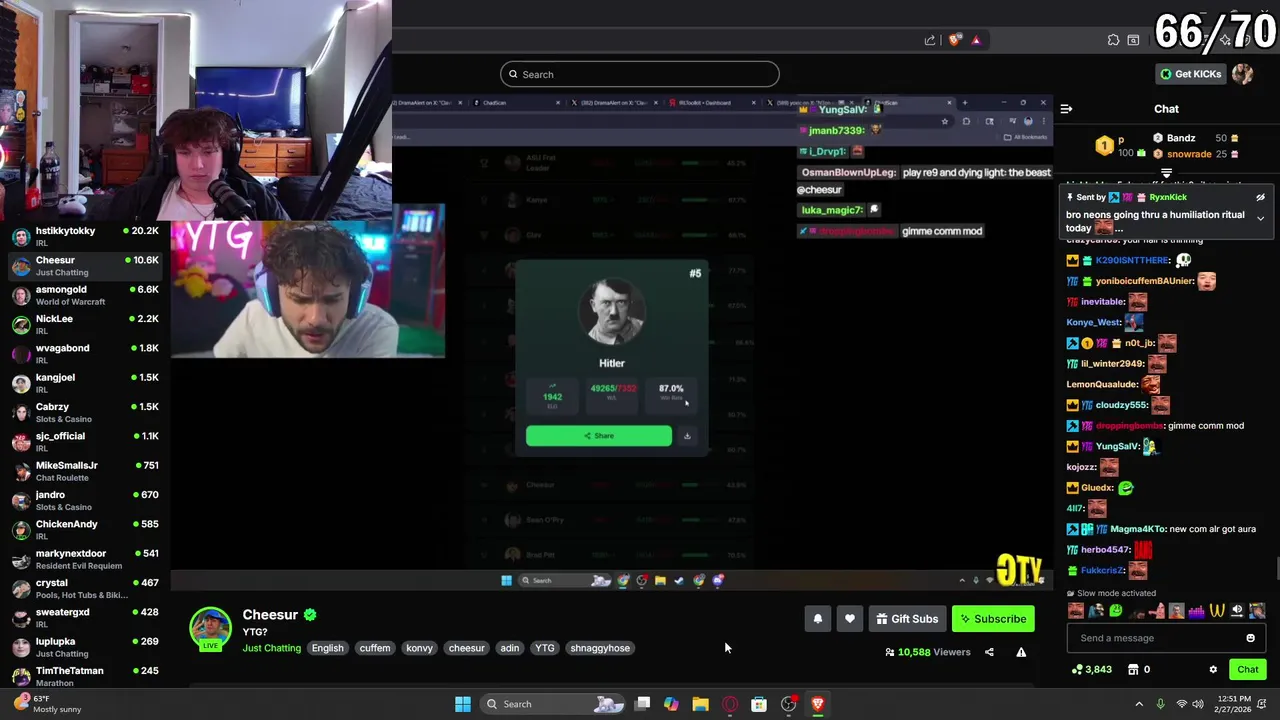Open wvagabond's channel in sidebar
The height and width of the screenshot is (720, 1280).
click(87, 353)
